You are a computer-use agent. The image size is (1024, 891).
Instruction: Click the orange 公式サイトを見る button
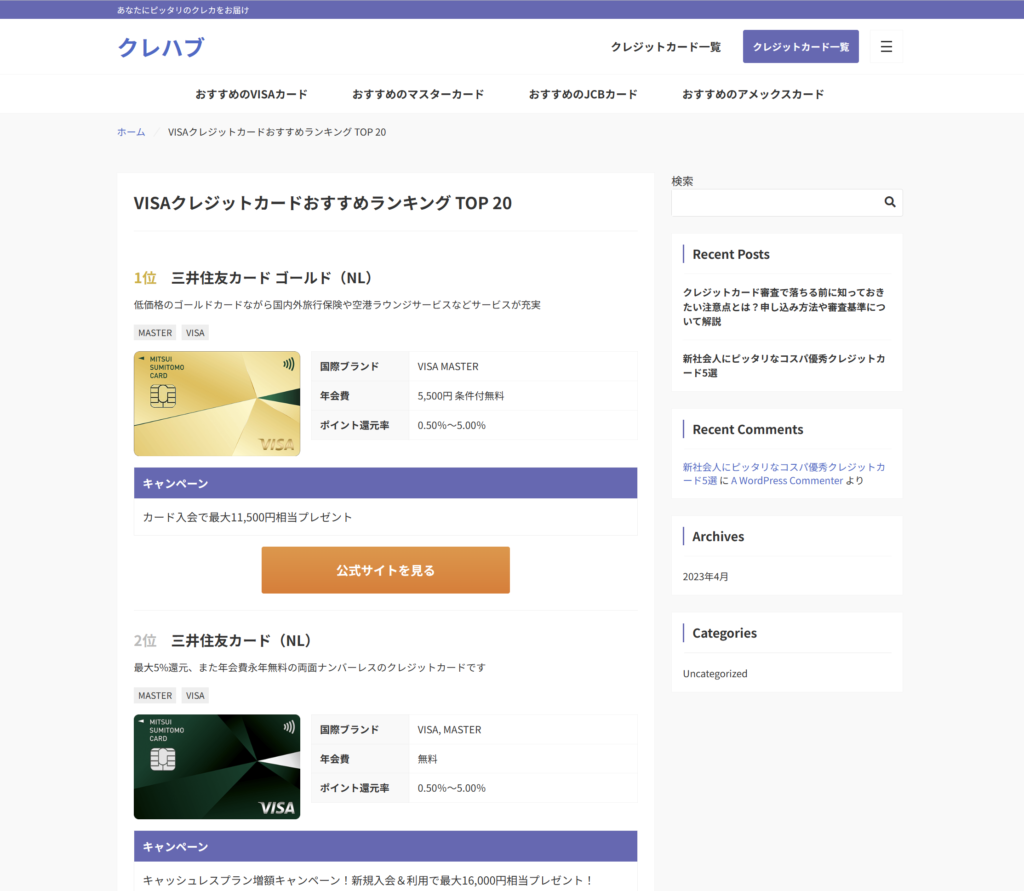(x=385, y=570)
